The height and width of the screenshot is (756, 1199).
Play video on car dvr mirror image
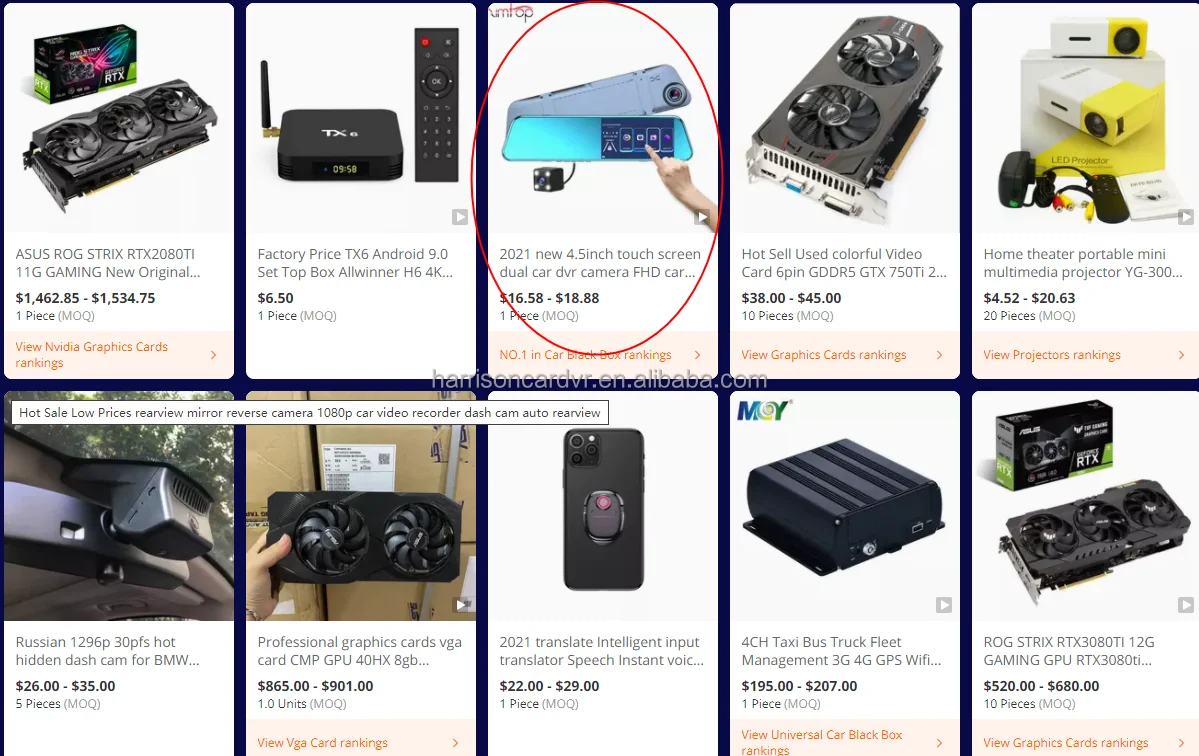pos(701,217)
